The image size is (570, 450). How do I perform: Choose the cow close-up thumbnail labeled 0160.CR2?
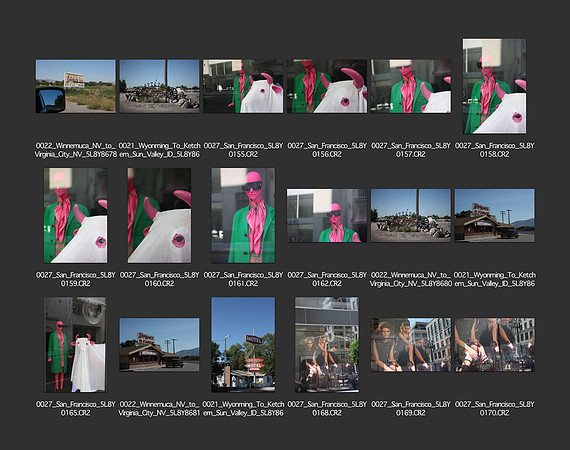pyautogui.click(x=159, y=215)
